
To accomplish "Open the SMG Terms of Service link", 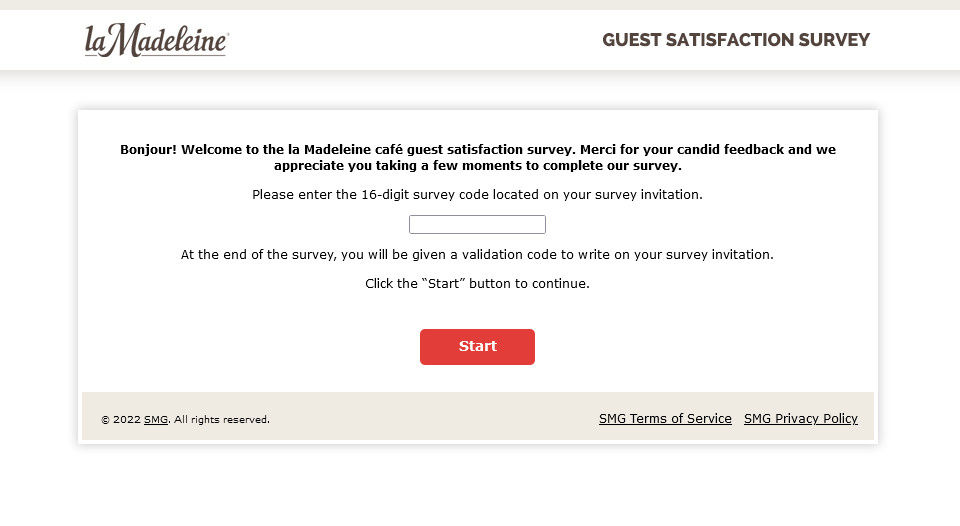I will pyautogui.click(x=665, y=418).
